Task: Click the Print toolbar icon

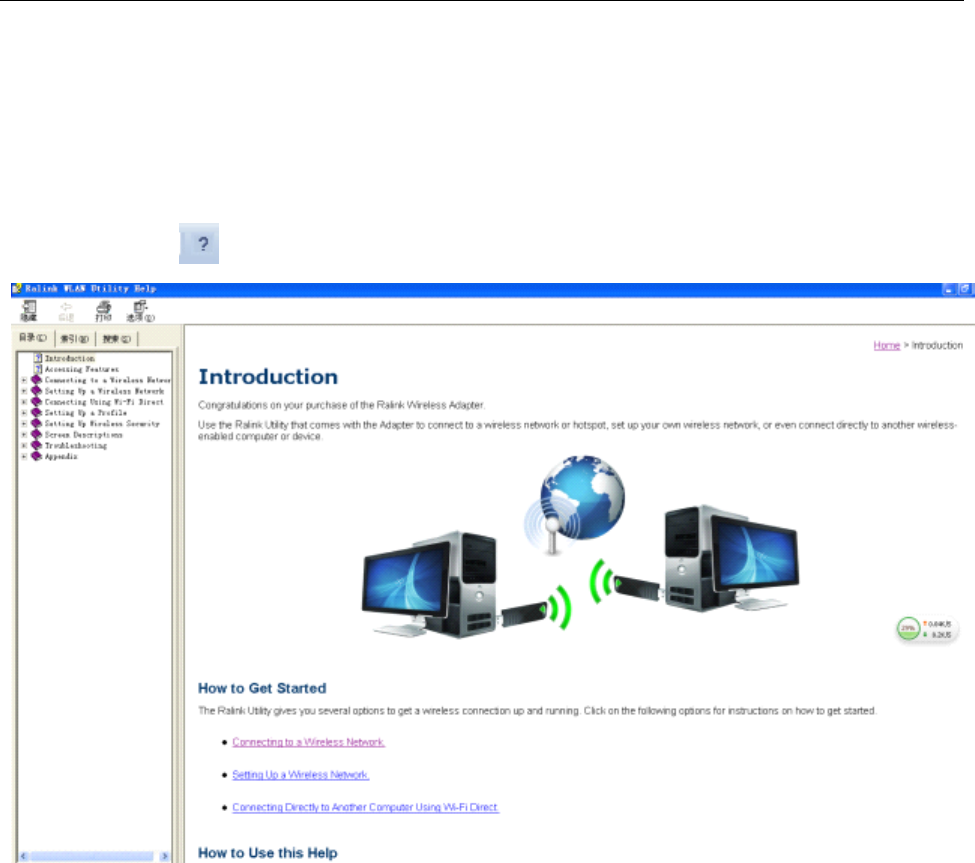Action: click(x=103, y=311)
